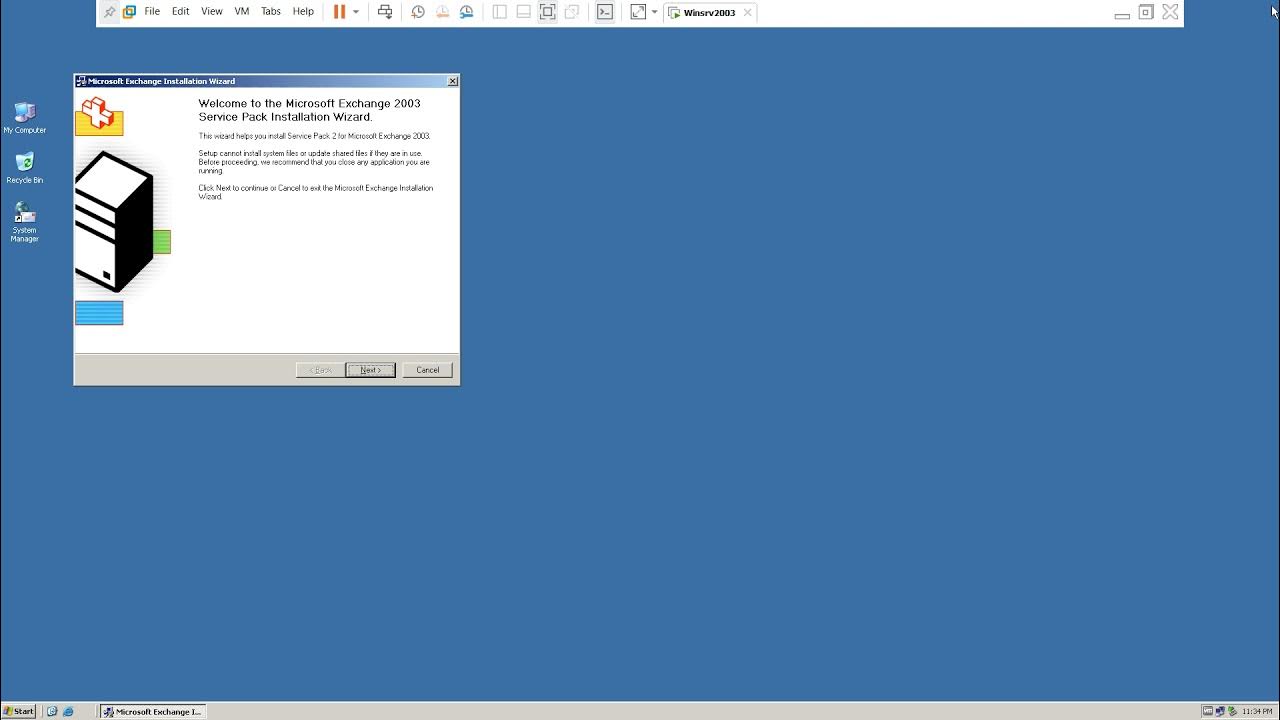Restore the VMware window
Viewport: 1280px width, 720px height.
[1146, 13]
